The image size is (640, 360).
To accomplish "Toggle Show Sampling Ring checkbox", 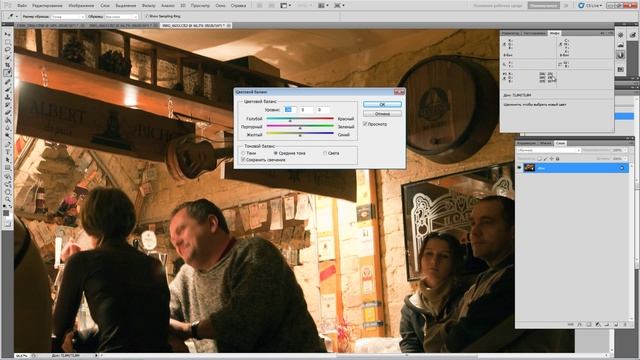I will click(x=146, y=16).
